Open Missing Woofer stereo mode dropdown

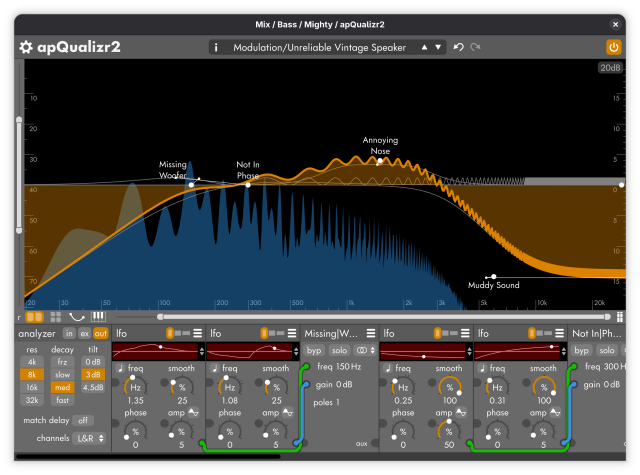tap(365, 351)
